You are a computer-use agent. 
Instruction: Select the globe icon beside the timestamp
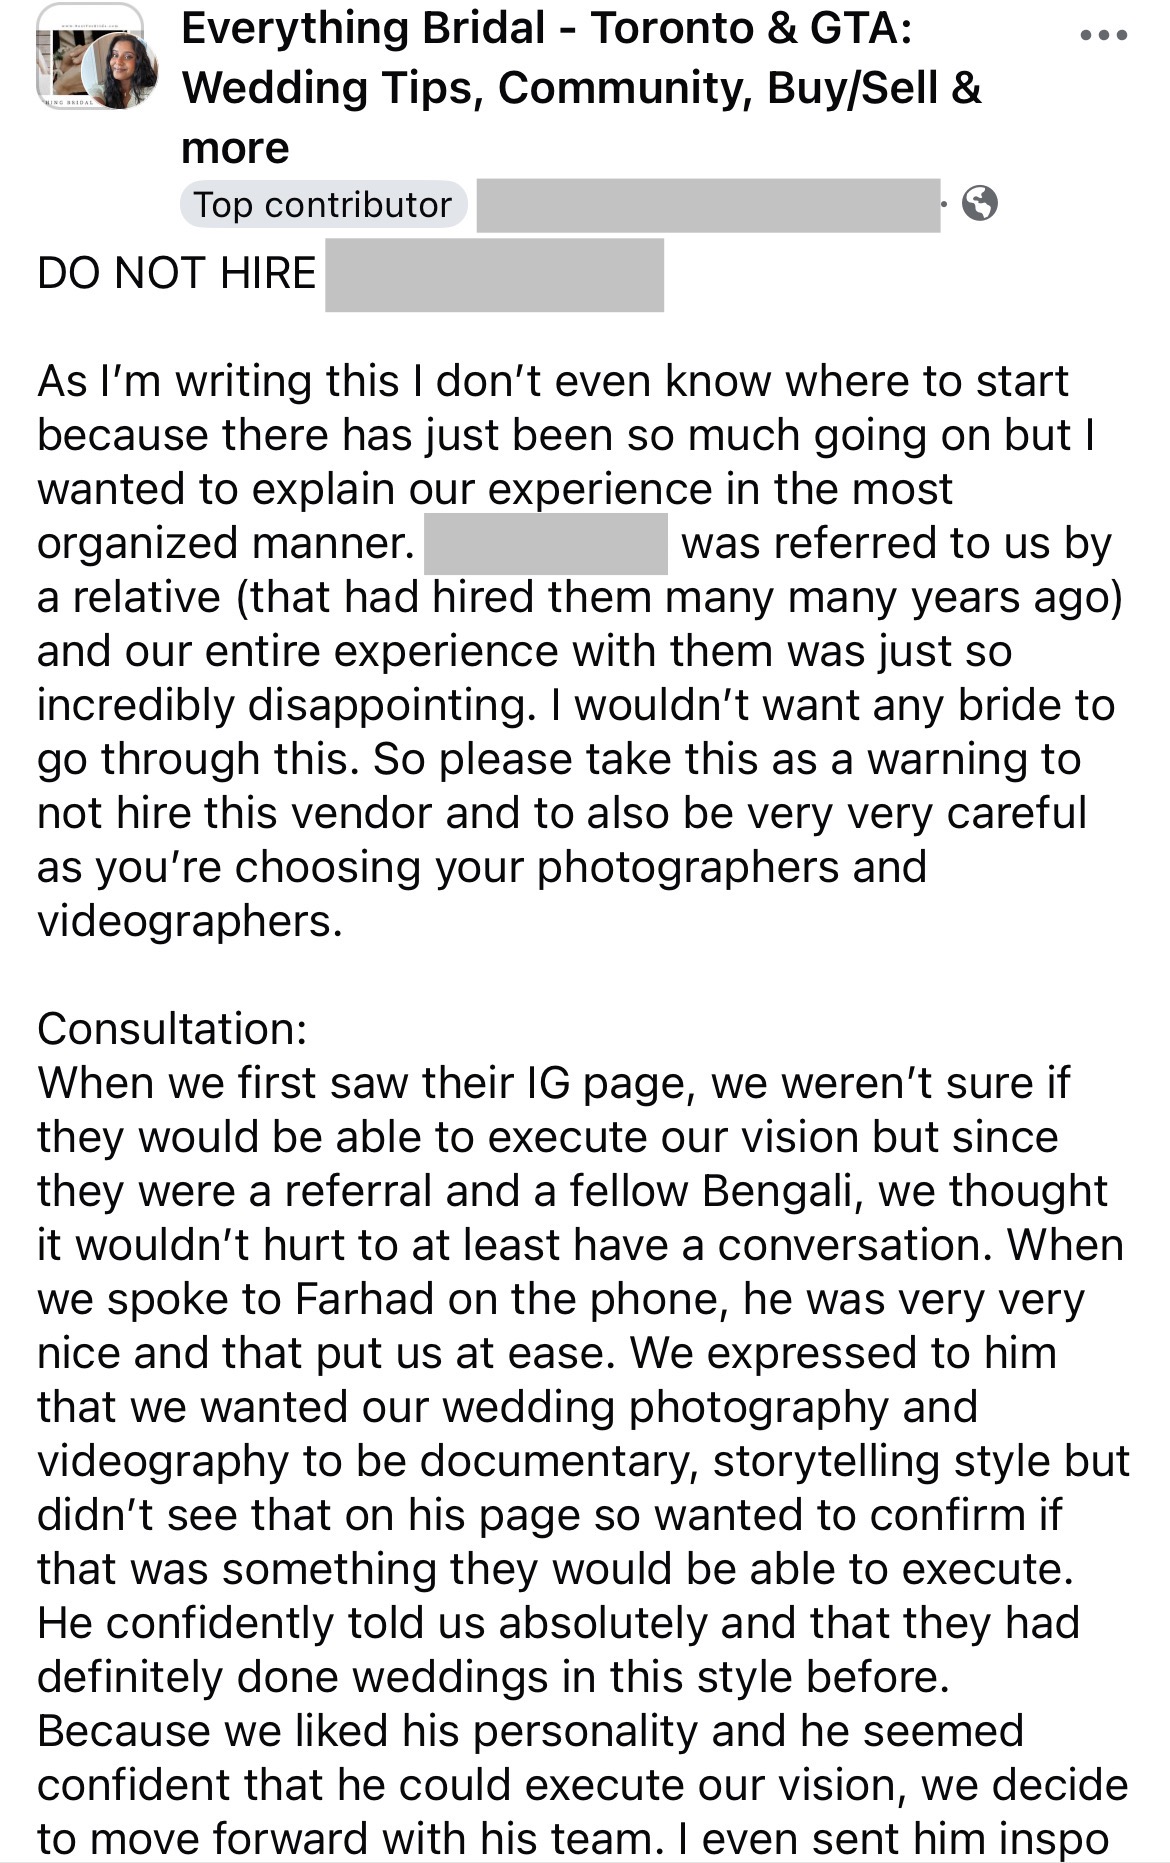[x=981, y=204]
